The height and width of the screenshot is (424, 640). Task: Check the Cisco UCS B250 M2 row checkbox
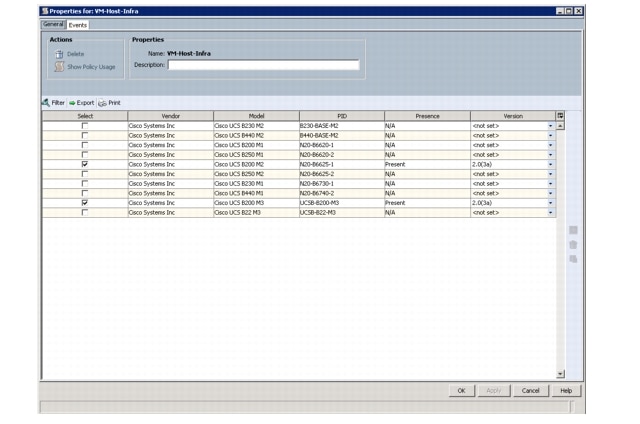85,174
